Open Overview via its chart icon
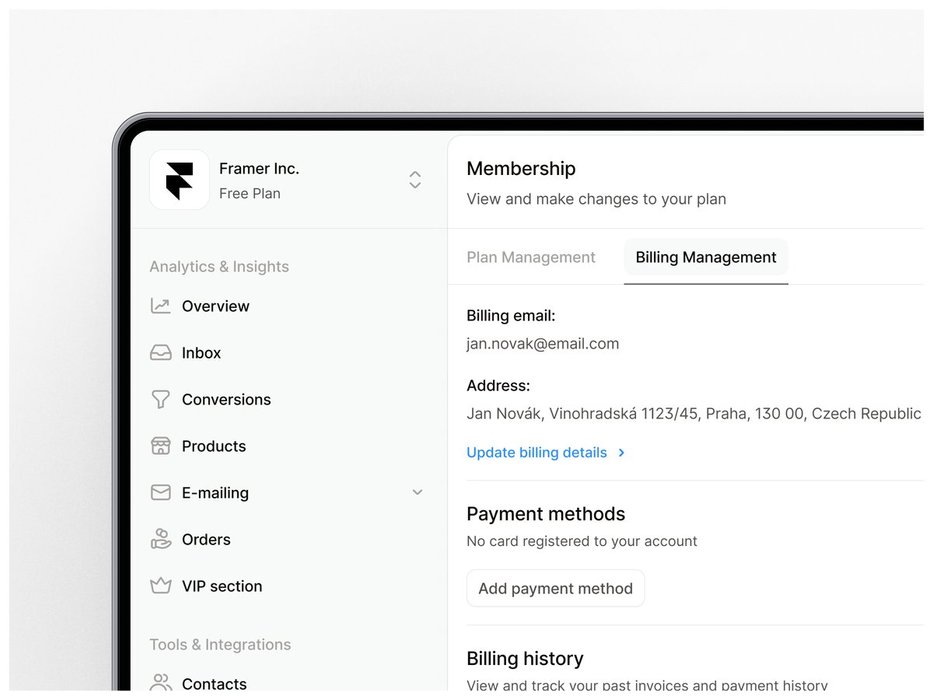 pos(161,306)
